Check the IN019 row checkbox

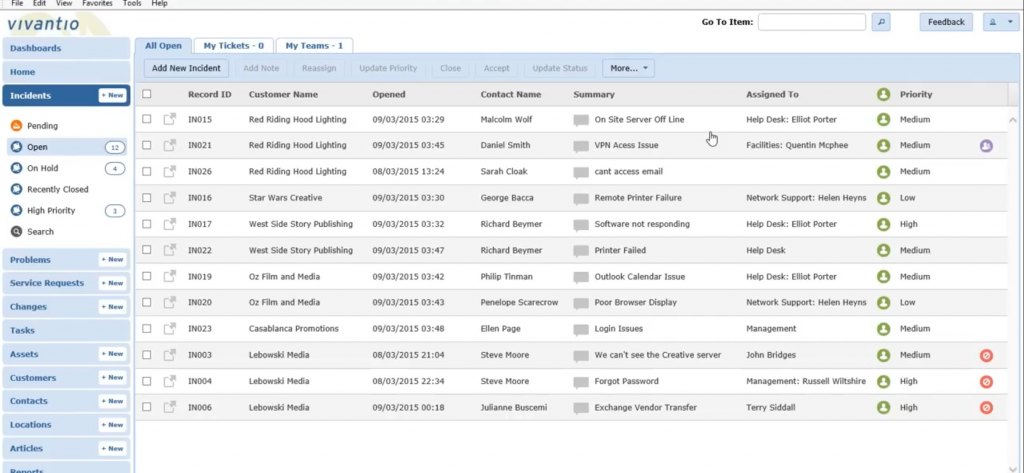click(x=147, y=276)
